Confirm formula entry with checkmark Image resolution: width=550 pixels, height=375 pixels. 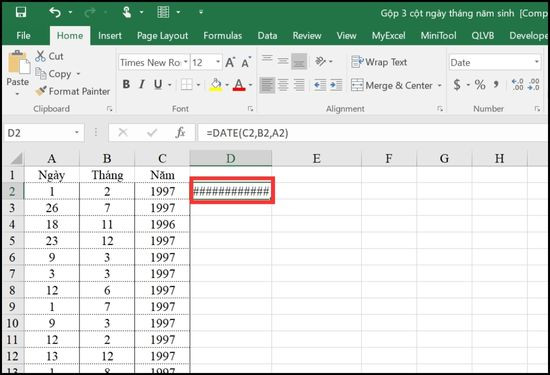point(152,133)
